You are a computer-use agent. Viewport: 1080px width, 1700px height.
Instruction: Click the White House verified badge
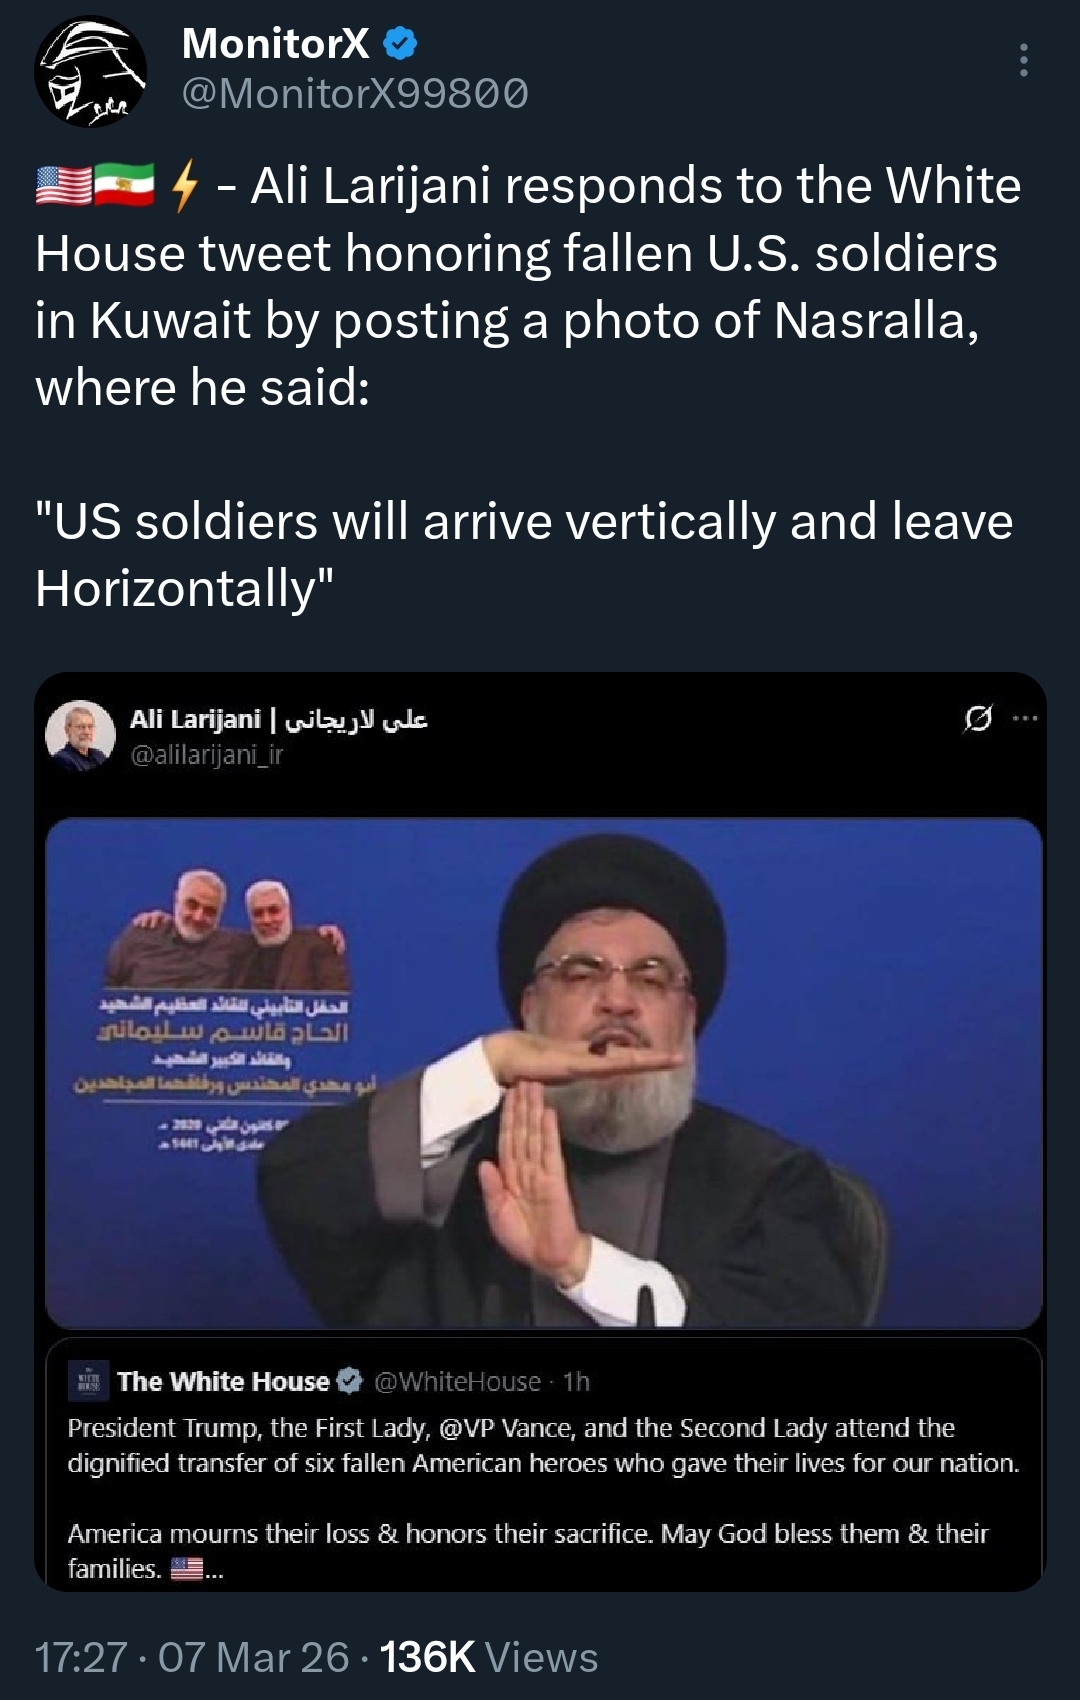349,1381
